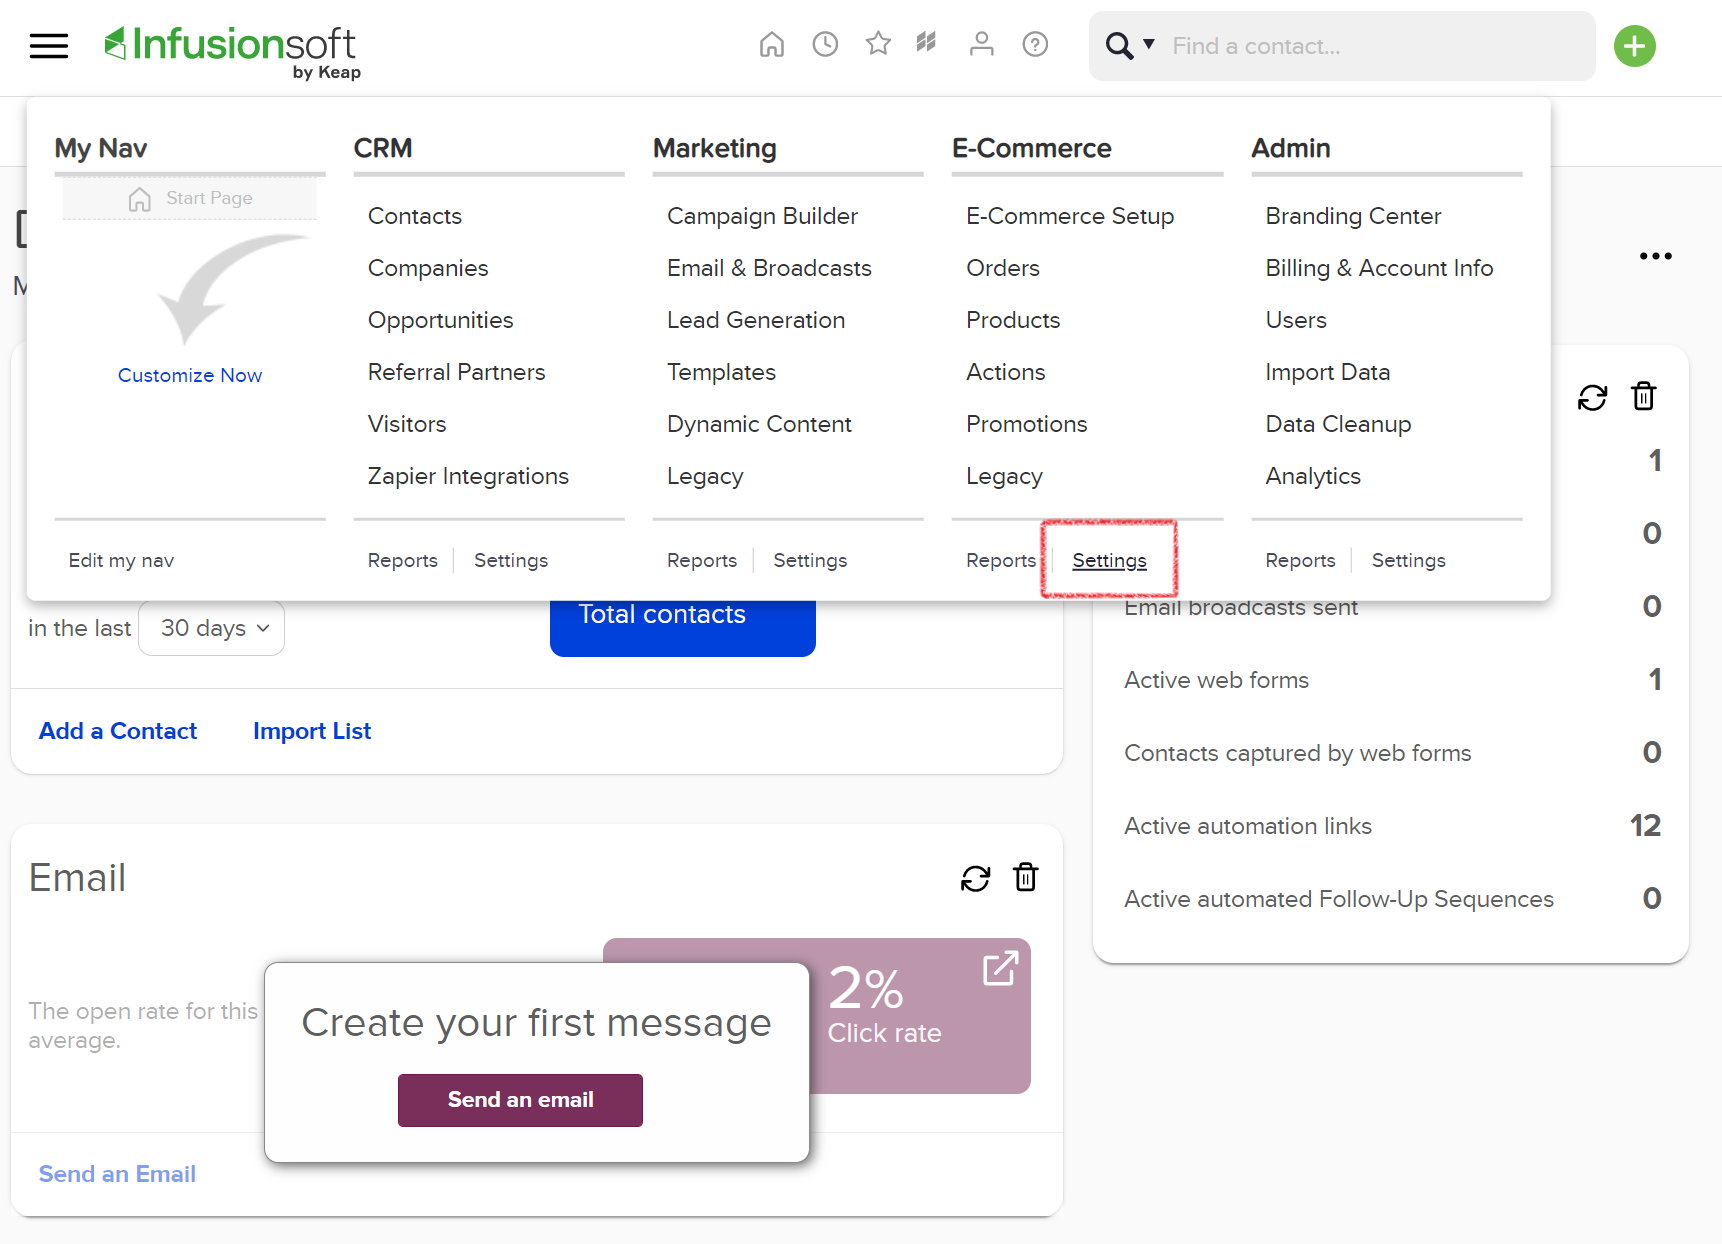Screen dimensions: 1722x1244
Task: Open favorites star icon
Action: 878,44
